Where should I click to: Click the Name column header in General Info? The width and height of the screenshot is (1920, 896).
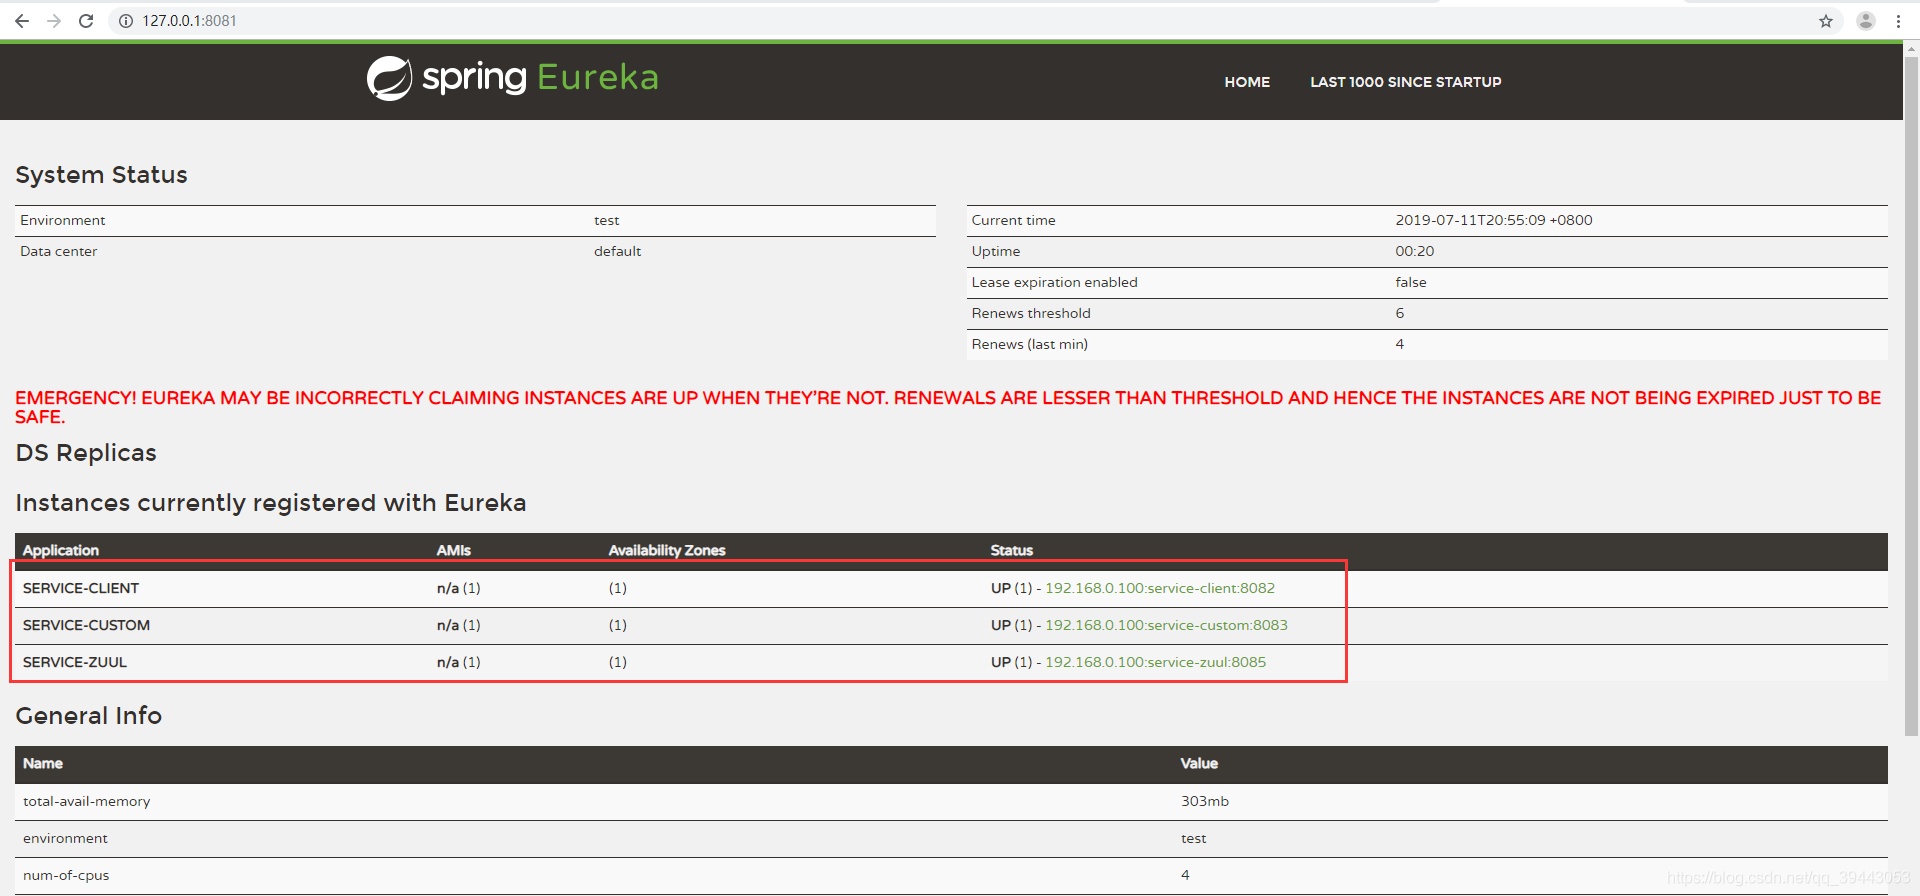tap(43, 763)
